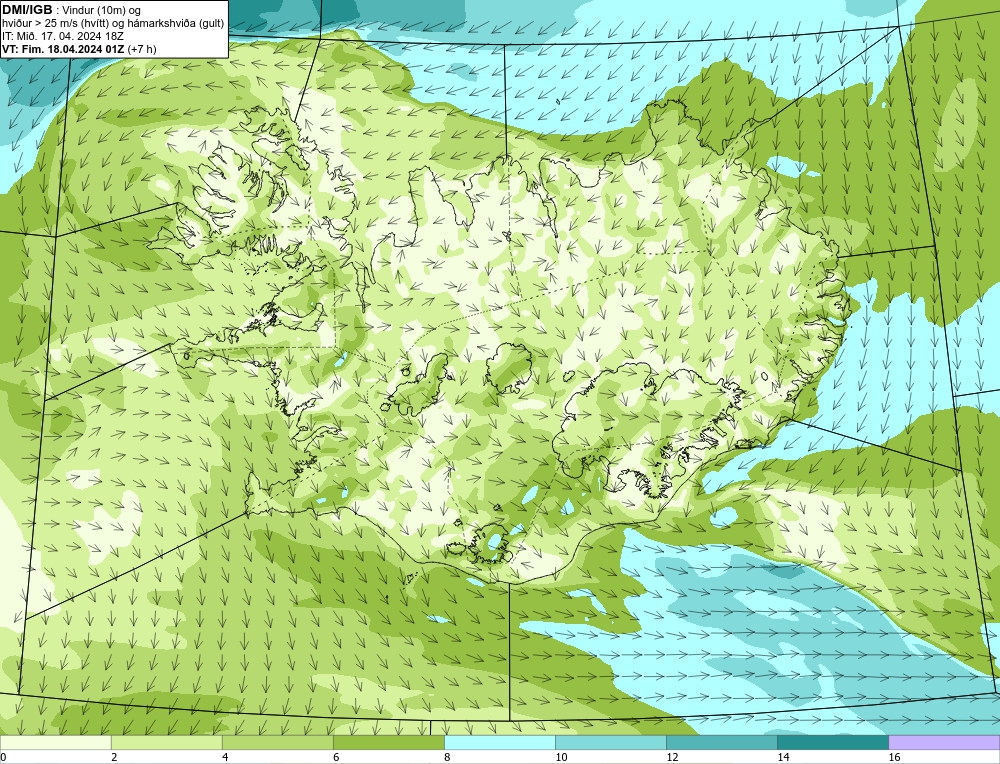Click the 'DMI/IGB' title text
Image resolution: width=1000 pixels, height=764 pixels.
pyautogui.click(x=27, y=10)
